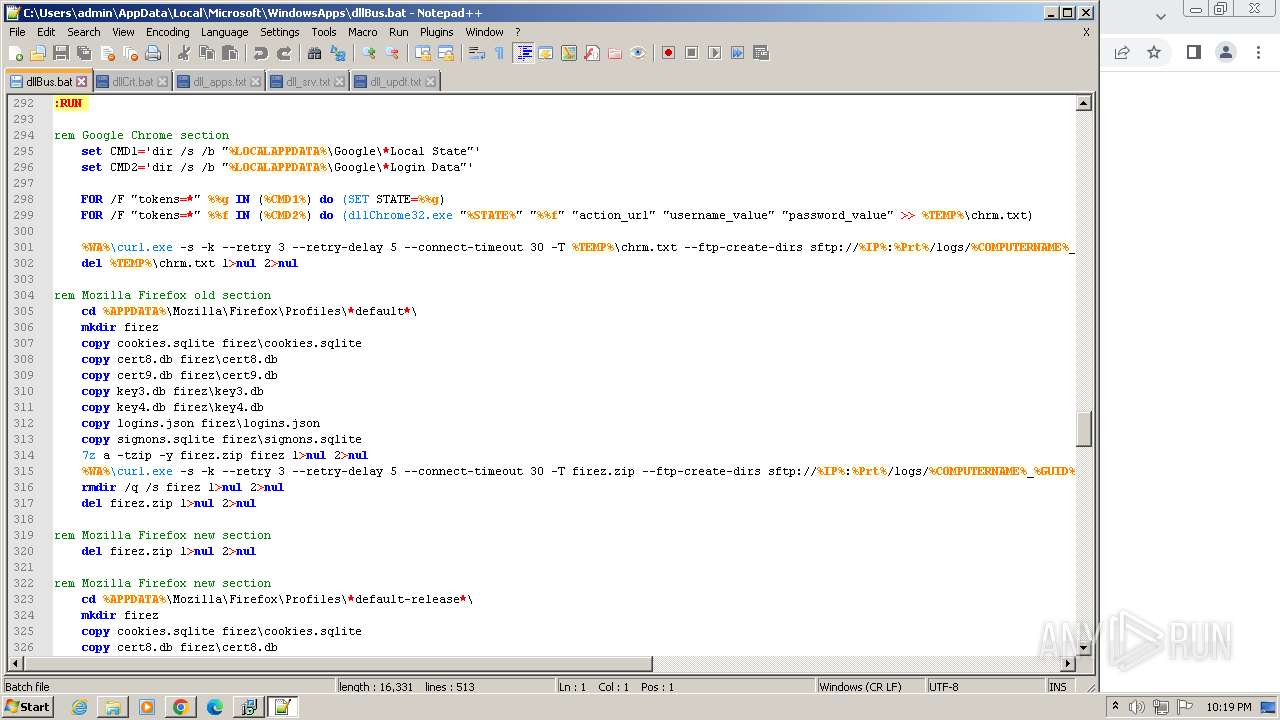The width and height of the screenshot is (1280, 720).
Task: Click vertical scrollbar down arrow
Action: (1083, 648)
